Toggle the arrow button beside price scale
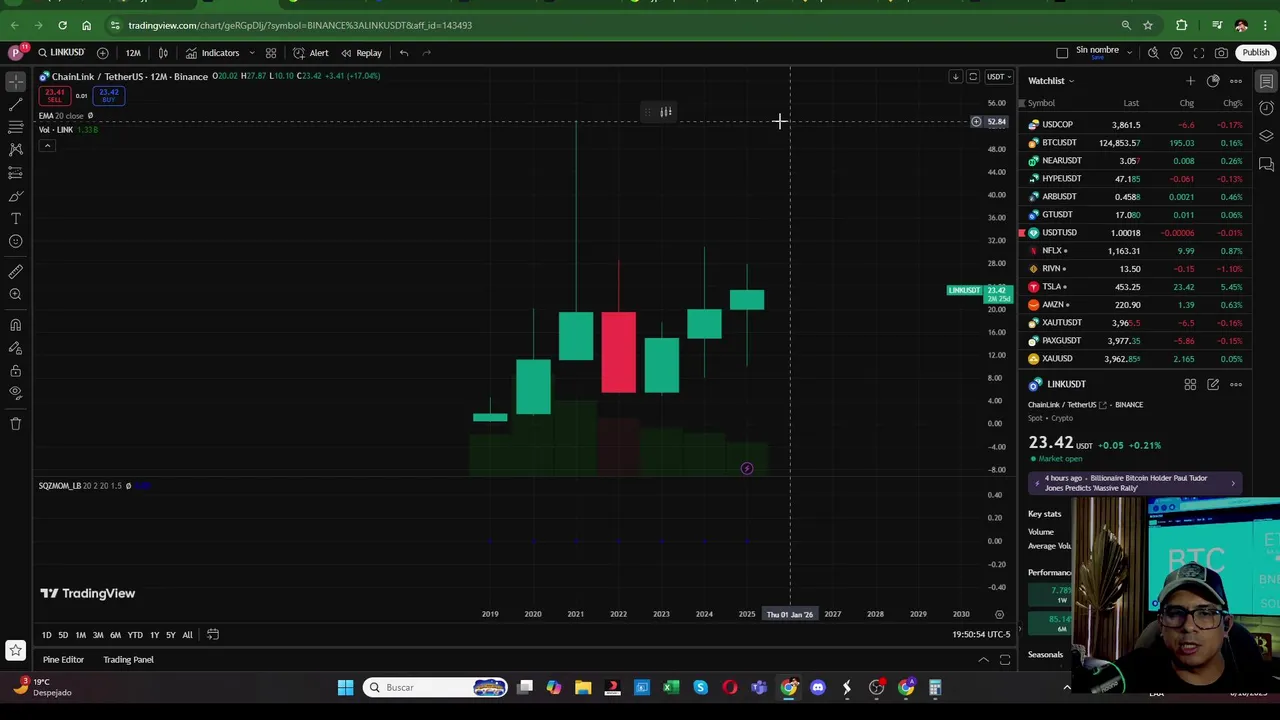1280x720 pixels. pos(955,76)
